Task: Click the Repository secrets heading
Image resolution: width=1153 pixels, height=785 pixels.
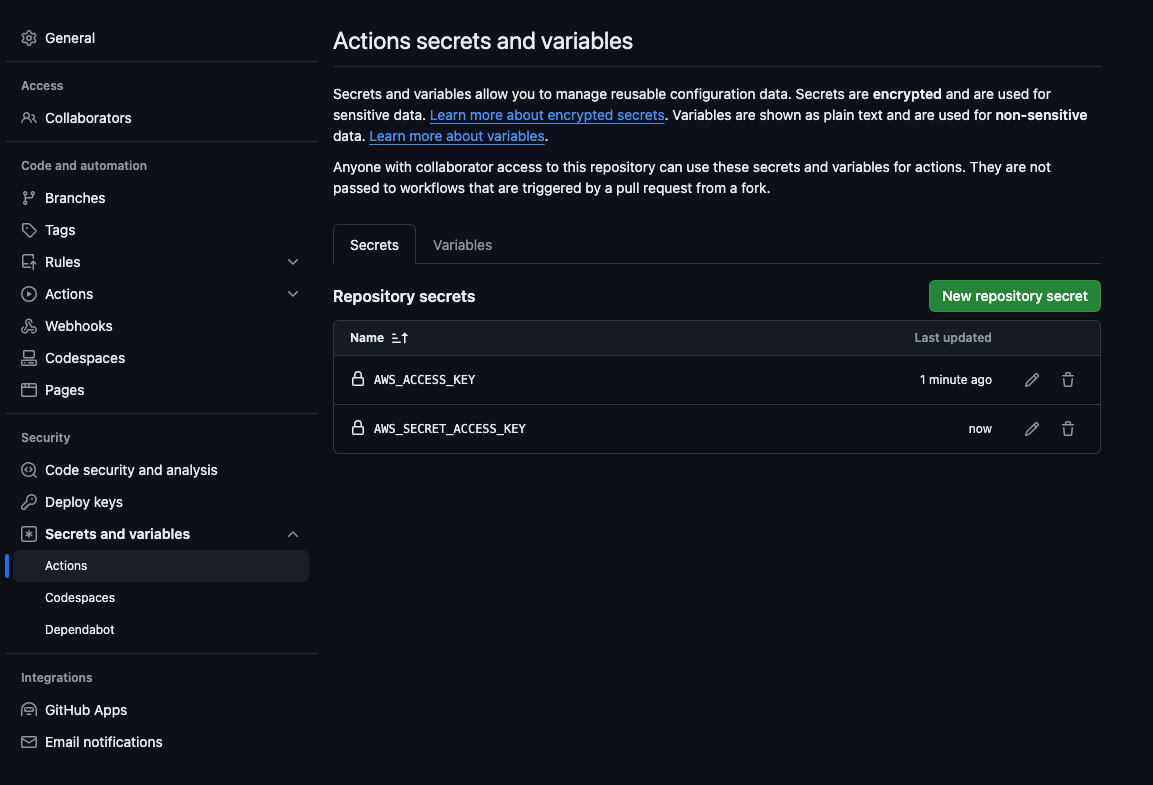Action: click(404, 296)
